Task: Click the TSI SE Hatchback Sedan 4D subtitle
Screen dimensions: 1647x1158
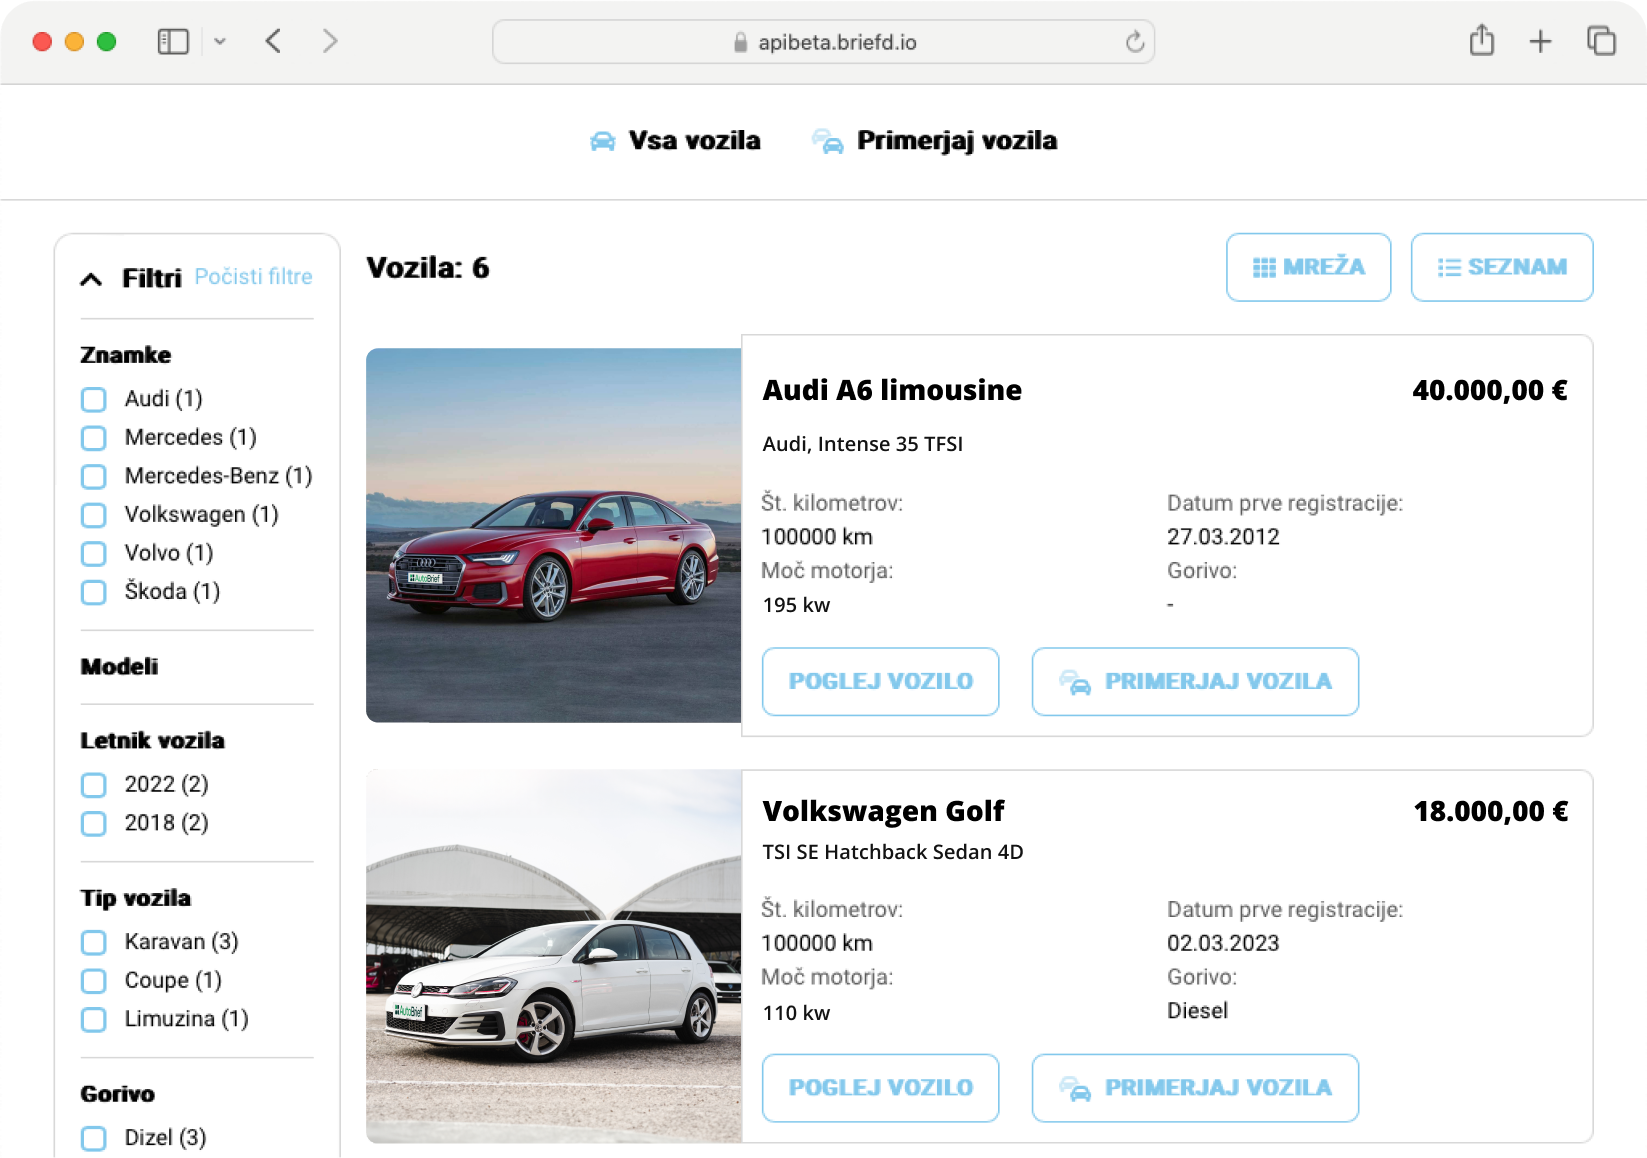Action: (893, 852)
